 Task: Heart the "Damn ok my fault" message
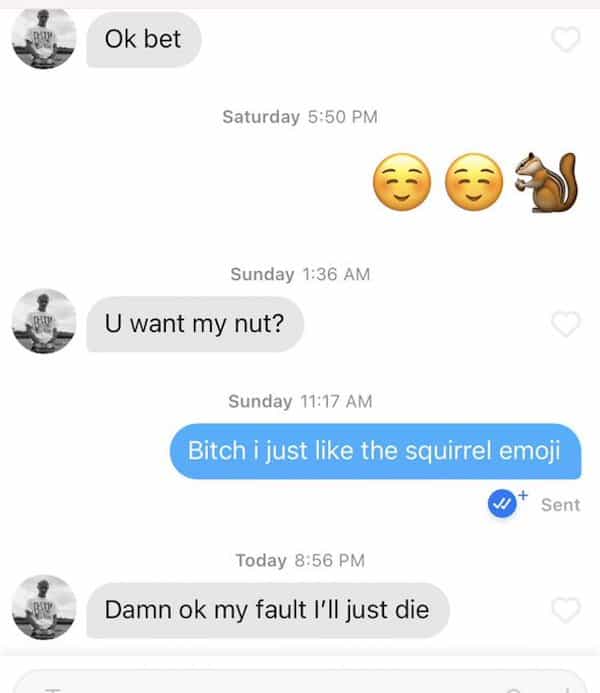pos(566,610)
